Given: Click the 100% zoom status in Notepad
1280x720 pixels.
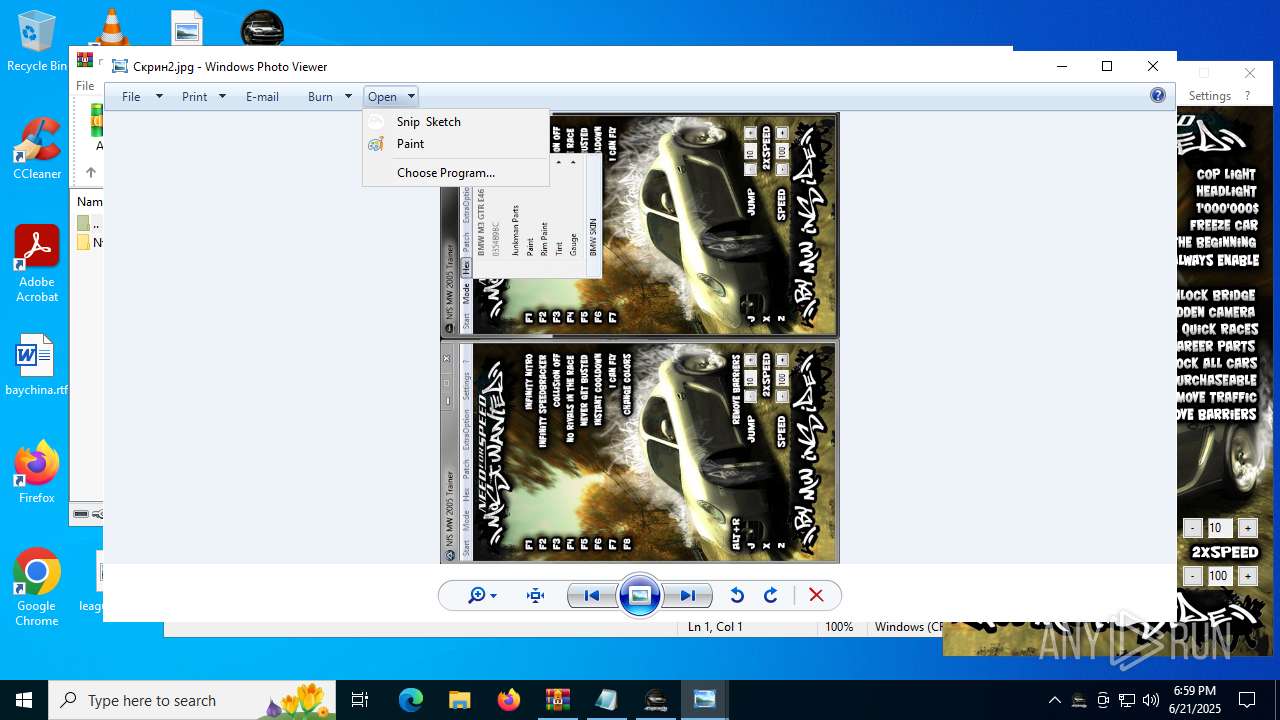Looking at the screenshot, I should [839, 627].
